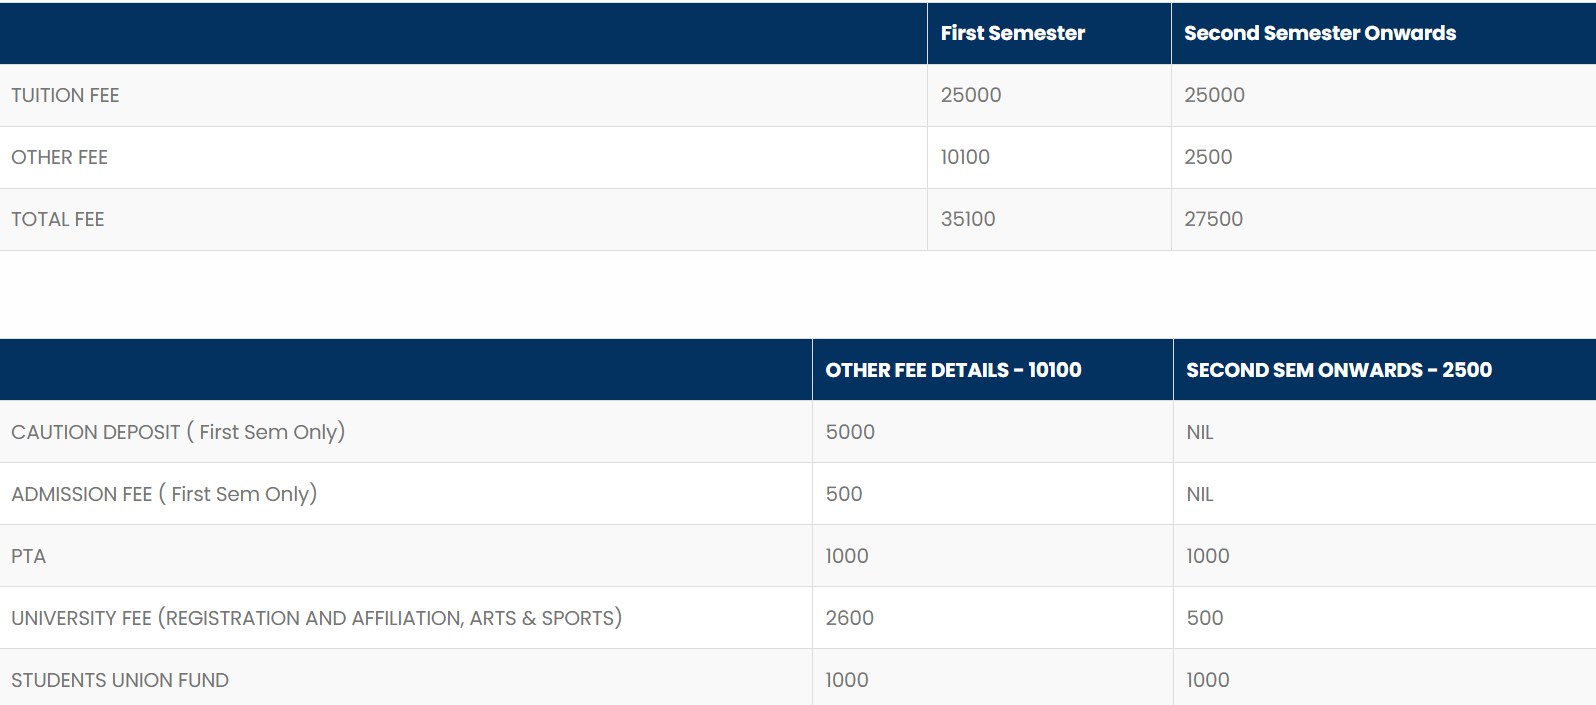The image size is (1596, 705).
Task: Click the TOTAL FEE row label
Action: (x=57, y=219)
